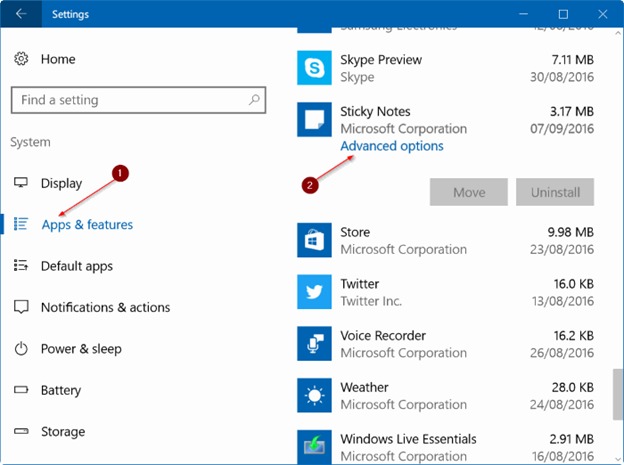Screen dimensions: 624x465
Task: Select the Twitter app entry text
Action: pyautogui.click(x=359, y=284)
